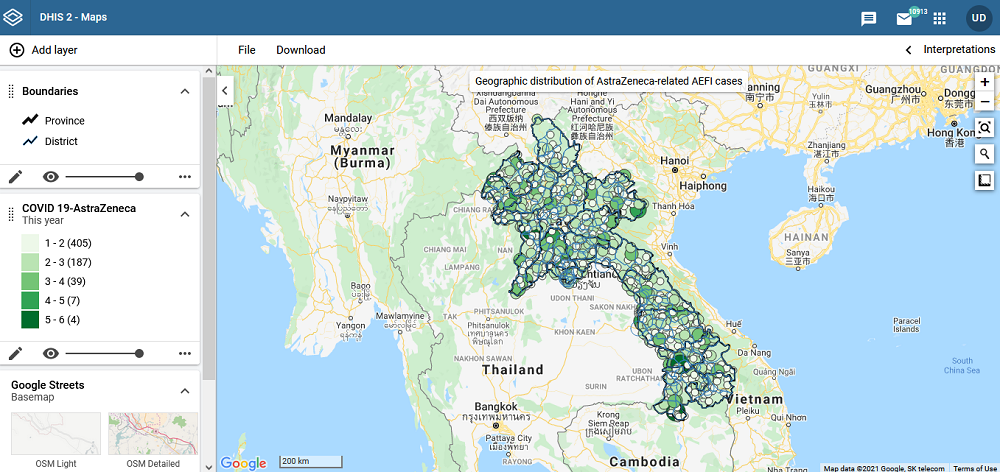This screenshot has height=472, width=1000.
Task: Open more options for Boundaries layer
Action: click(x=185, y=177)
